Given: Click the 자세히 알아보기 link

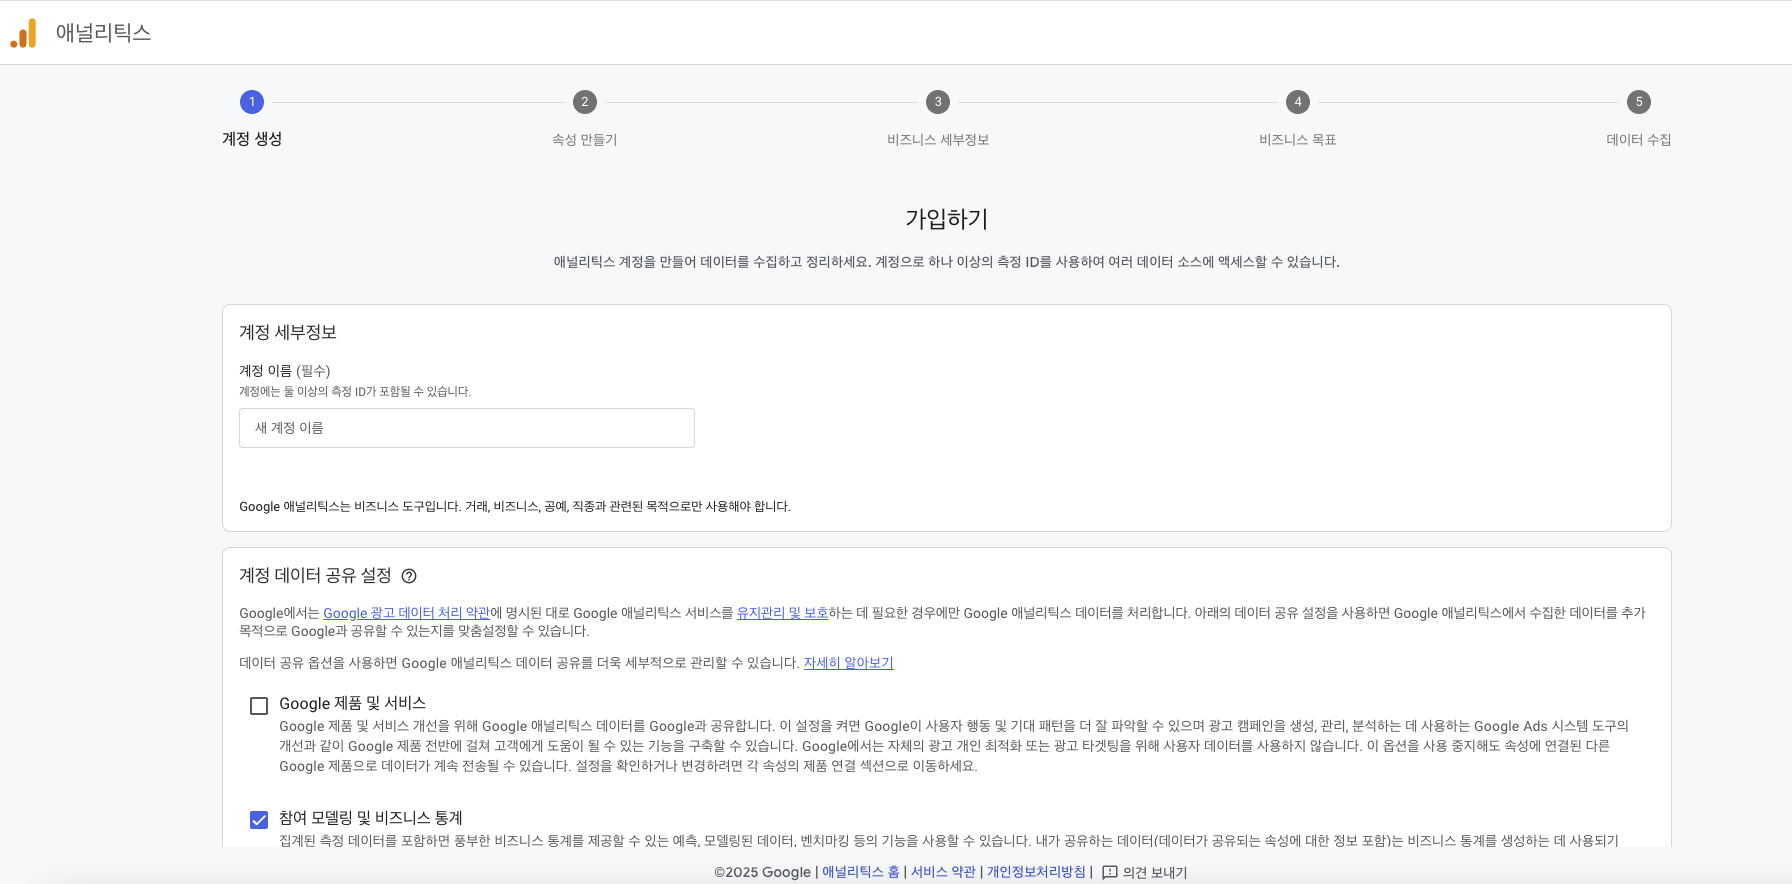Looking at the screenshot, I should [848, 663].
